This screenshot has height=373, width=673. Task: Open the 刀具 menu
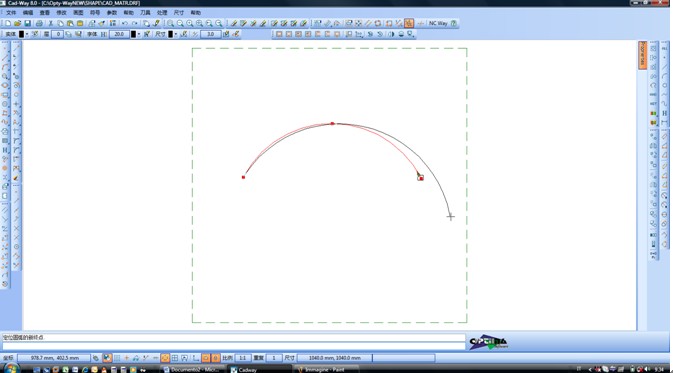pyautogui.click(x=146, y=13)
